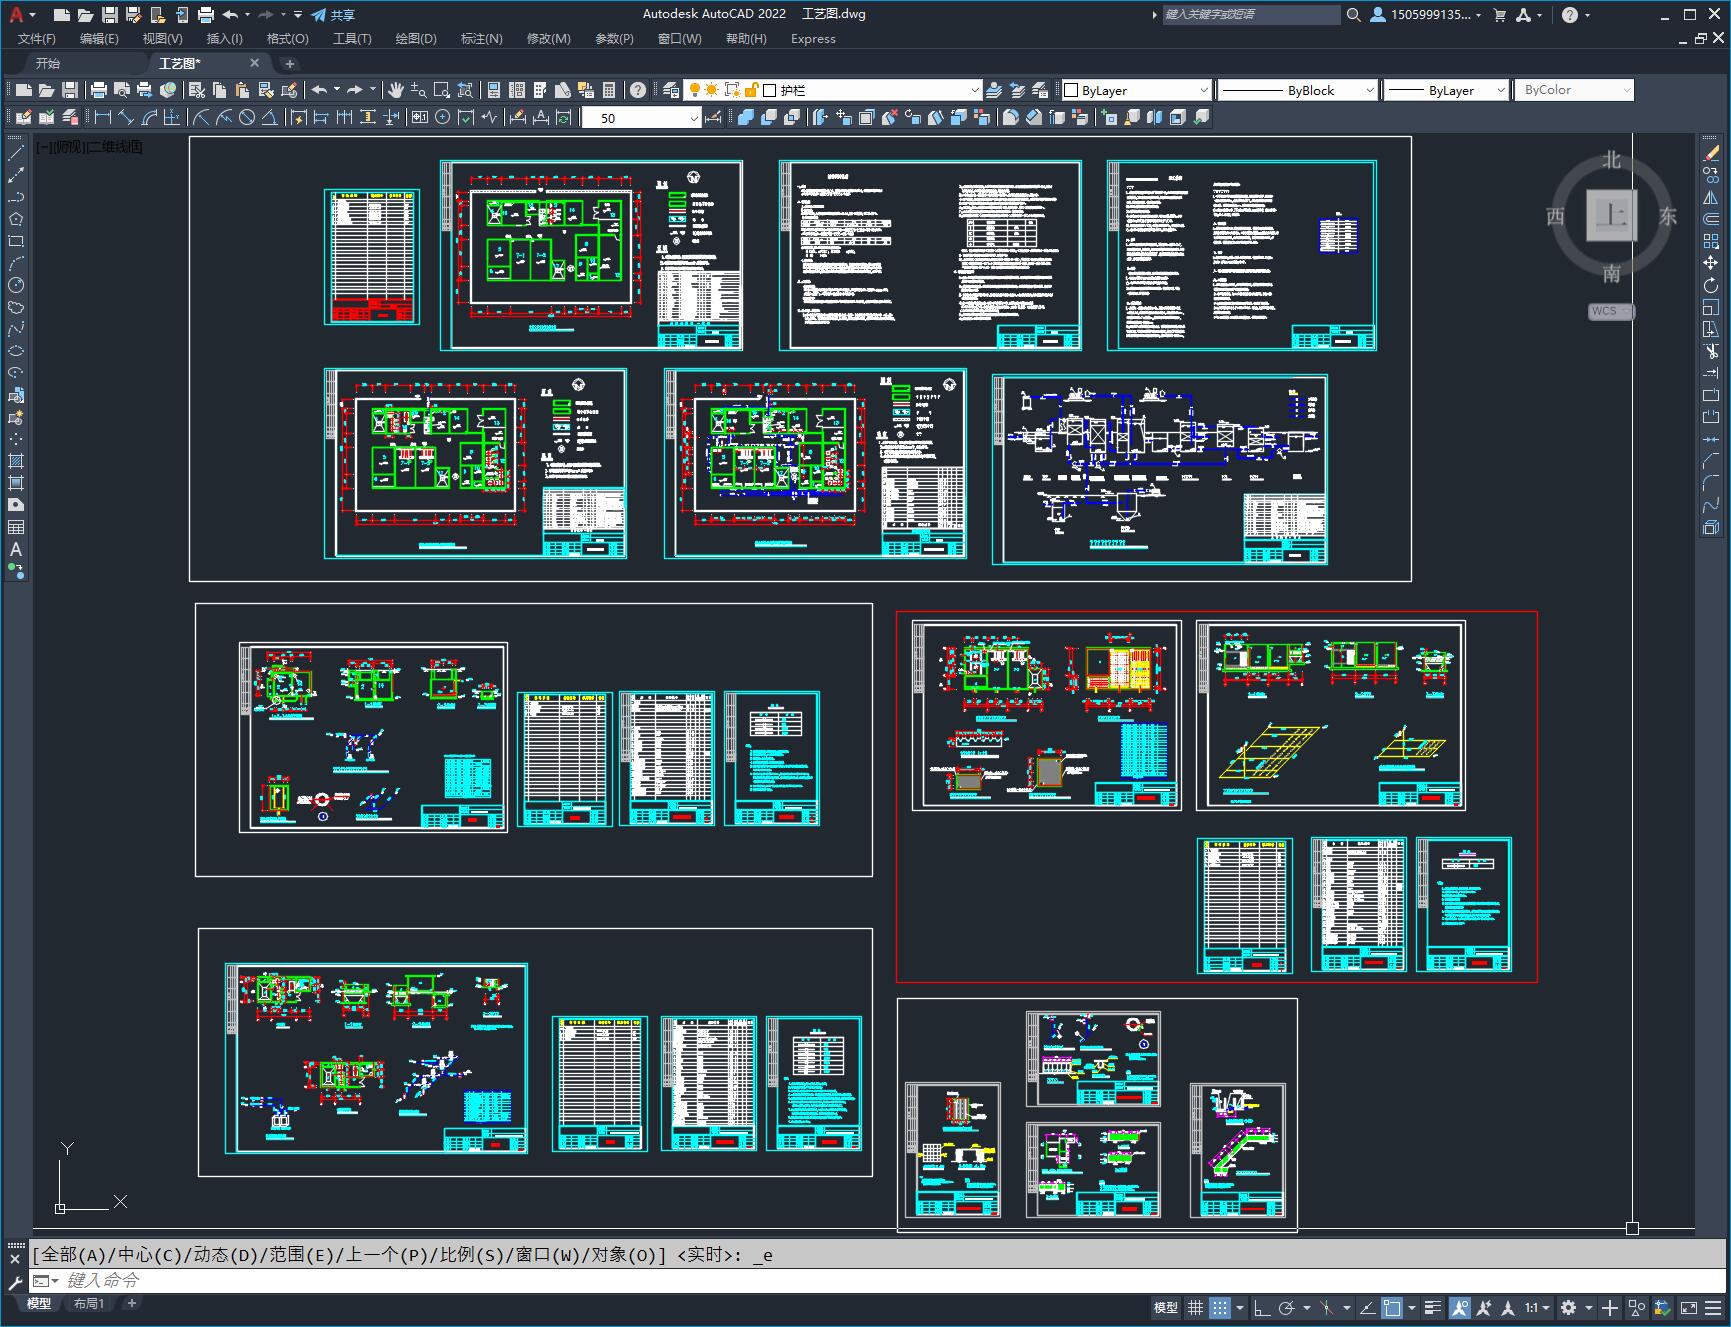Click the WCS label under ViewCube
The height and width of the screenshot is (1327, 1731).
(x=1611, y=311)
